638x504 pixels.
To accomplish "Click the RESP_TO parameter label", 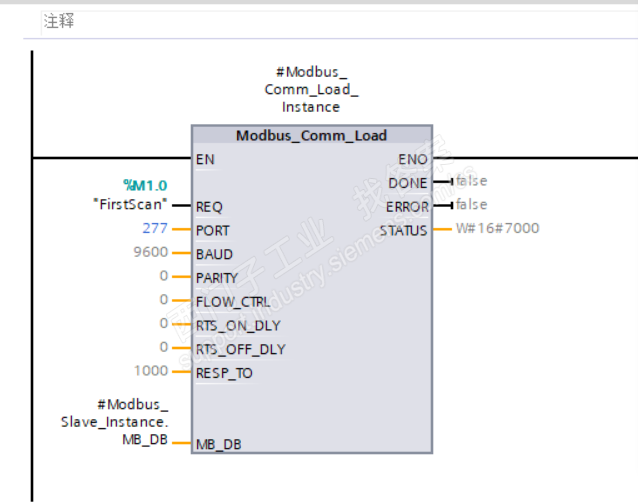I will 224,373.
